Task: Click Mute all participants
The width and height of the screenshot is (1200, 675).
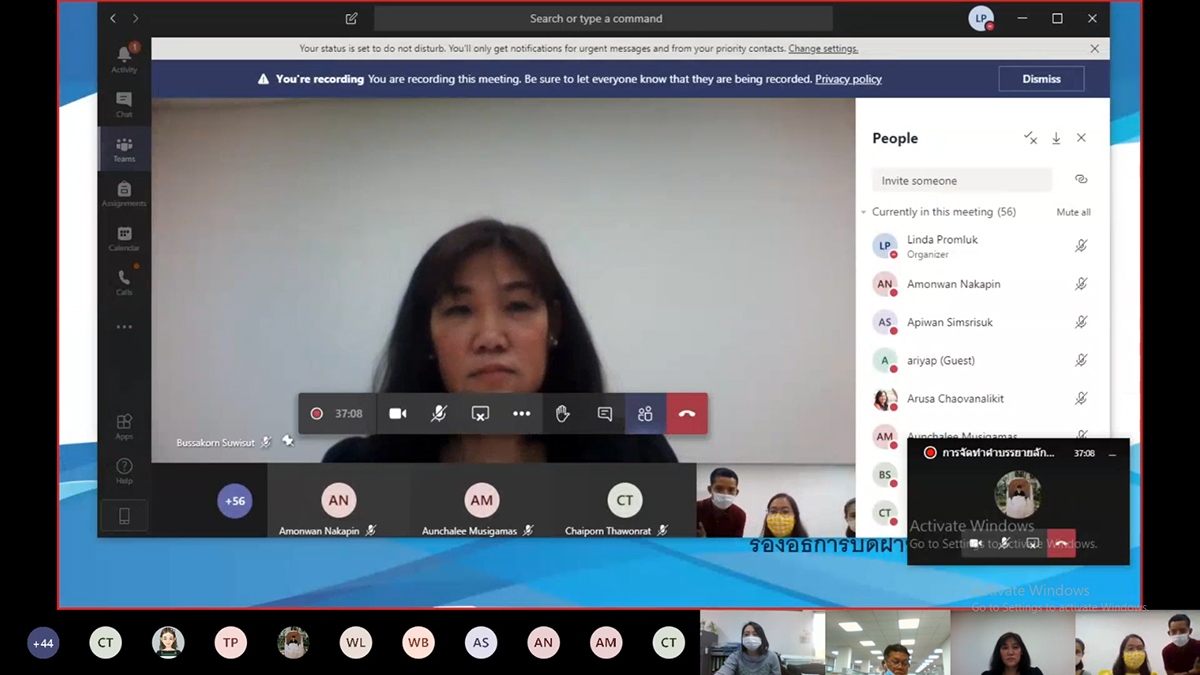Action: tap(1073, 212)
